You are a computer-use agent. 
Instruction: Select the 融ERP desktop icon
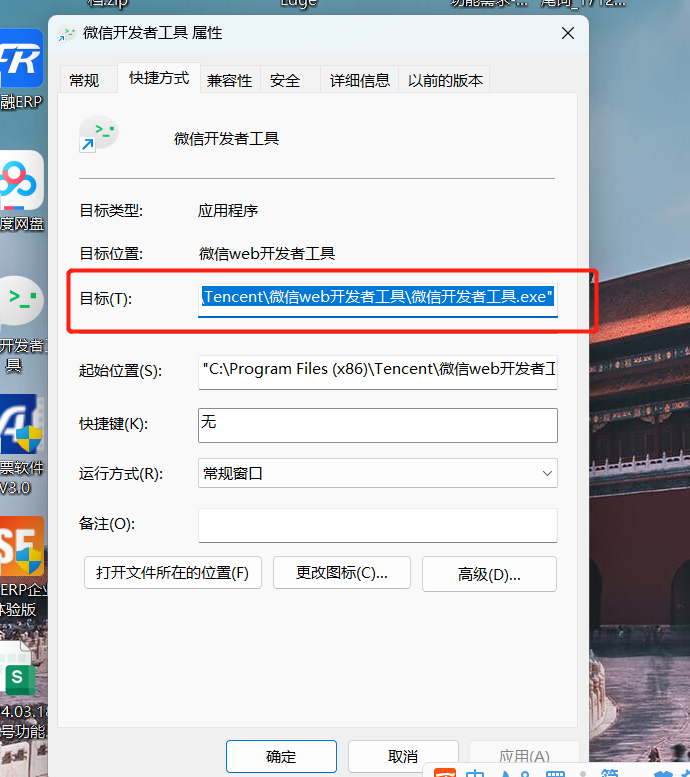pos(21,69)
